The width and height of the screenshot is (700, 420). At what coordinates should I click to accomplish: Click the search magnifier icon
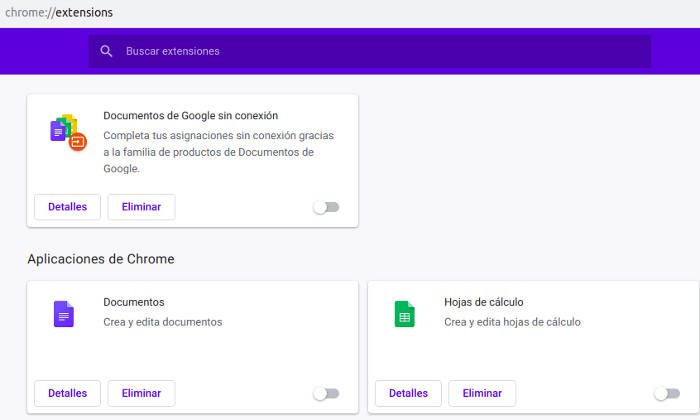pyautogui.click(x=106, y=51)
